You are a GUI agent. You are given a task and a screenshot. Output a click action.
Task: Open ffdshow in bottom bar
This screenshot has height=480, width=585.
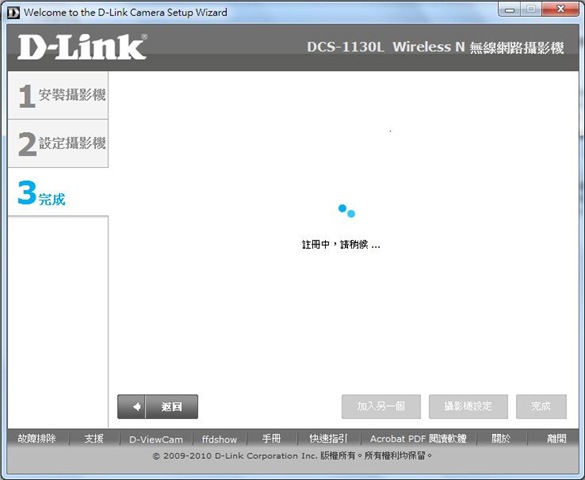(219, 439)
